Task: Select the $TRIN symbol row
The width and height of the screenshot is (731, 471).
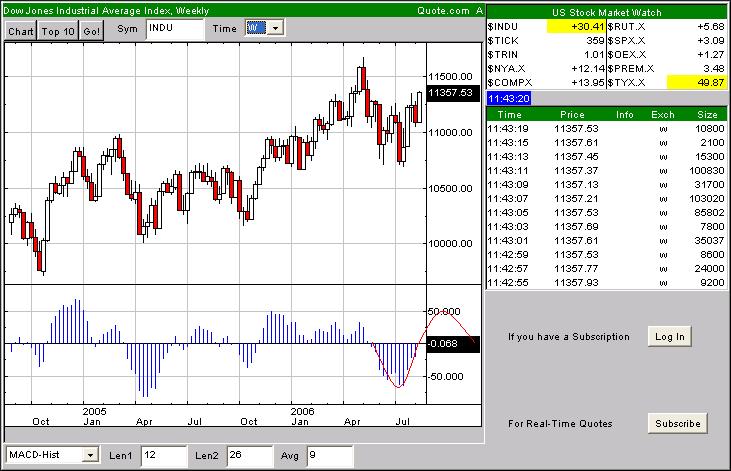Action: [x=503, y=55]
